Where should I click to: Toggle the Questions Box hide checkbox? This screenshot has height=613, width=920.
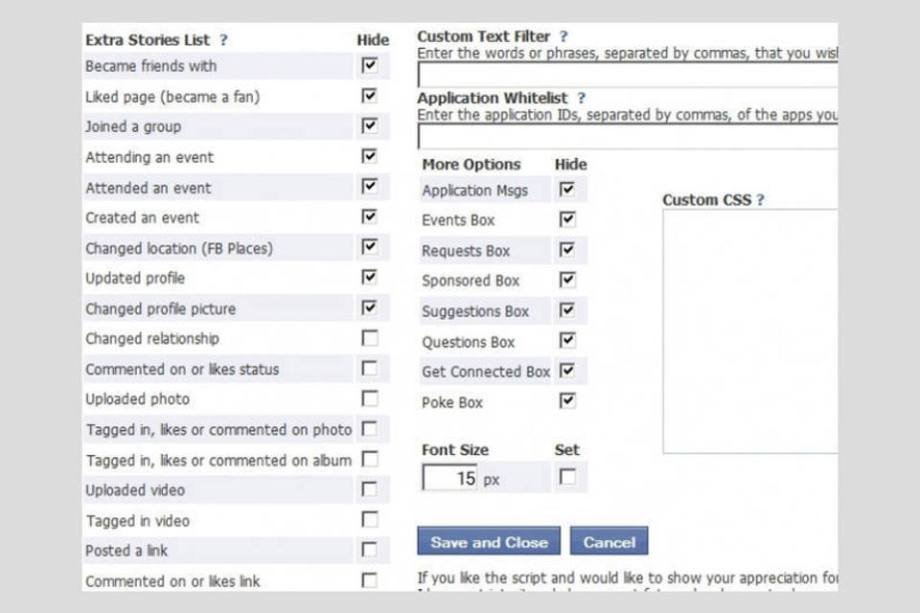tap(567, 340)
